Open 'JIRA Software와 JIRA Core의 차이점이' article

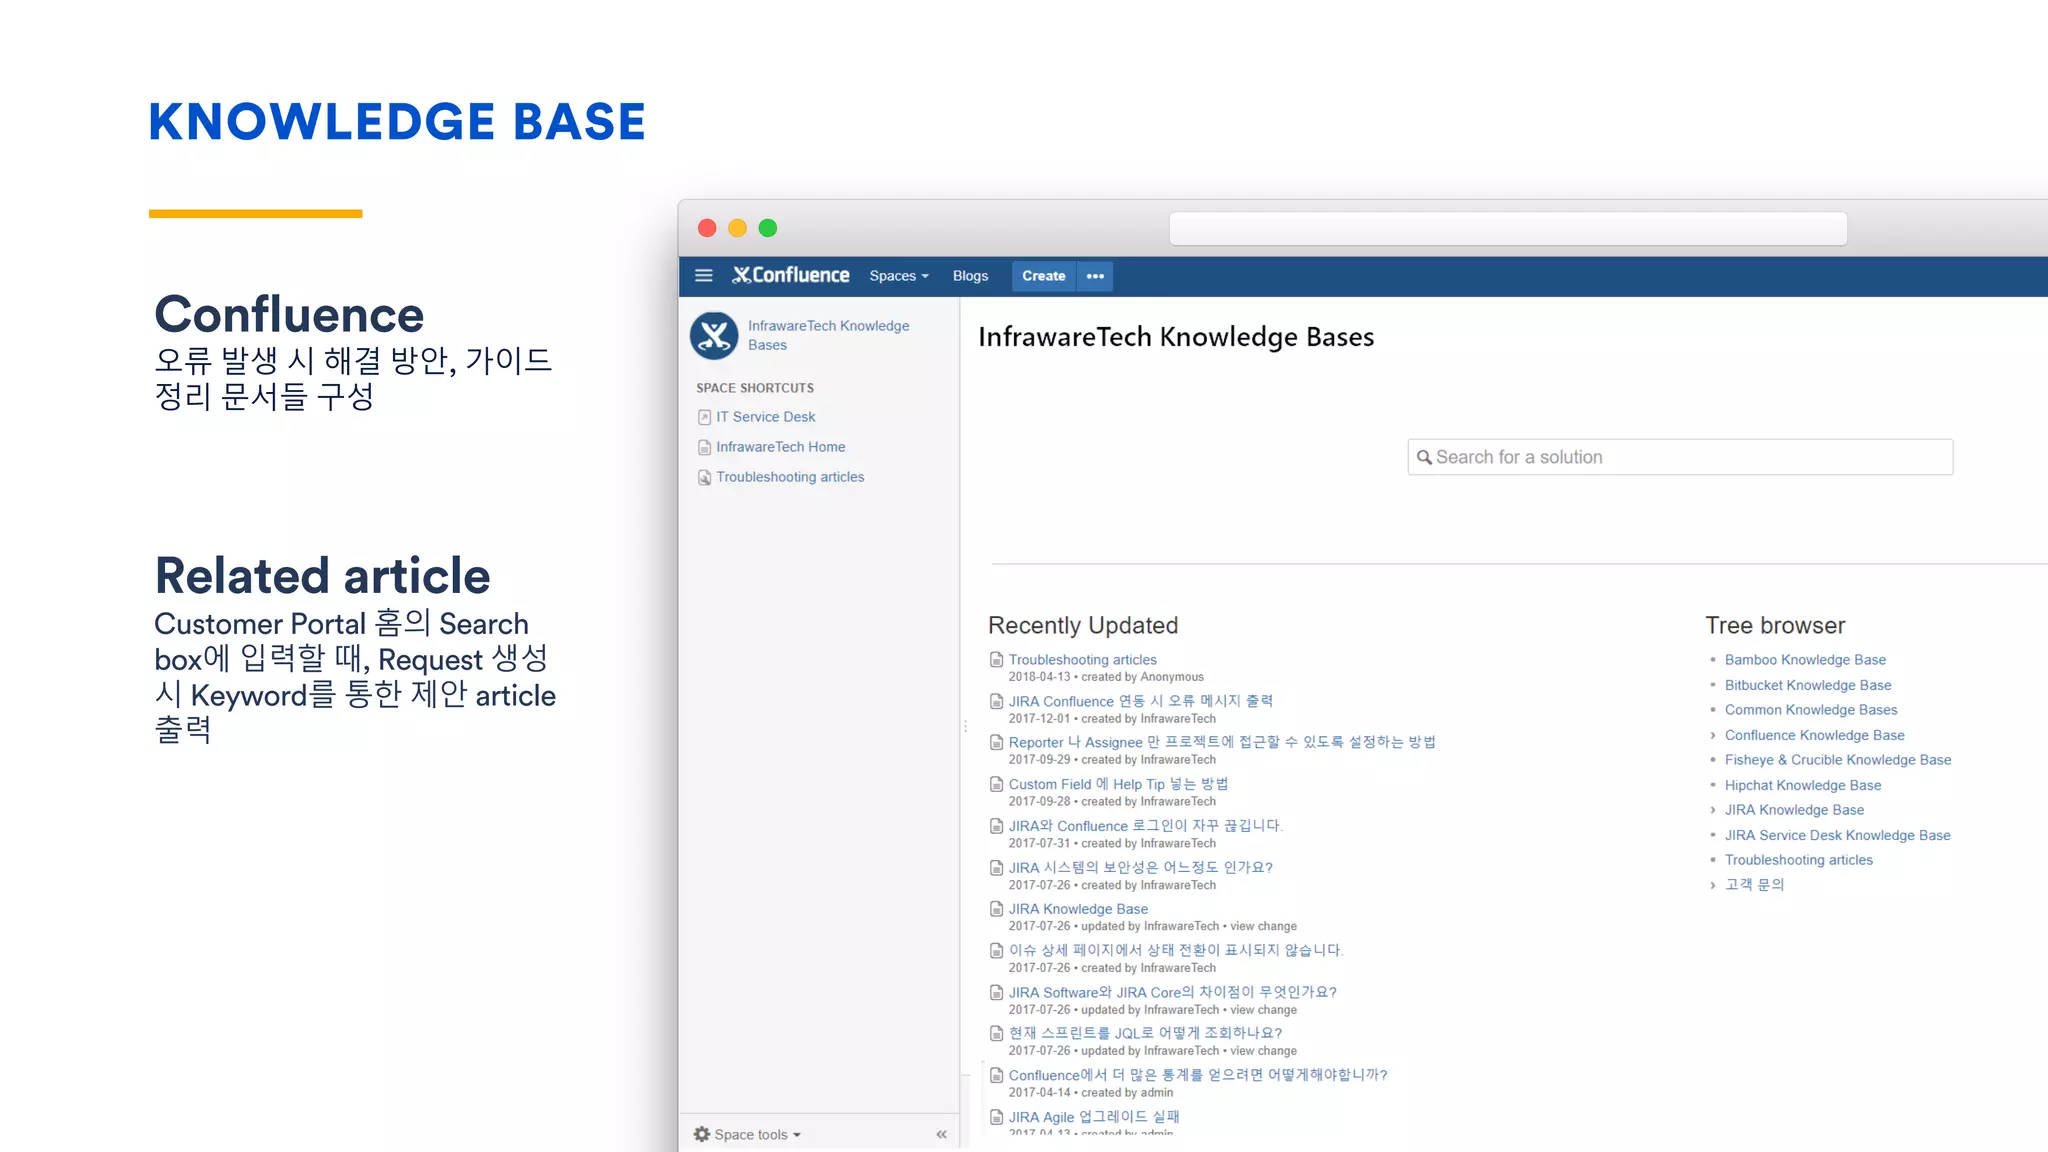coord(1172,992)
